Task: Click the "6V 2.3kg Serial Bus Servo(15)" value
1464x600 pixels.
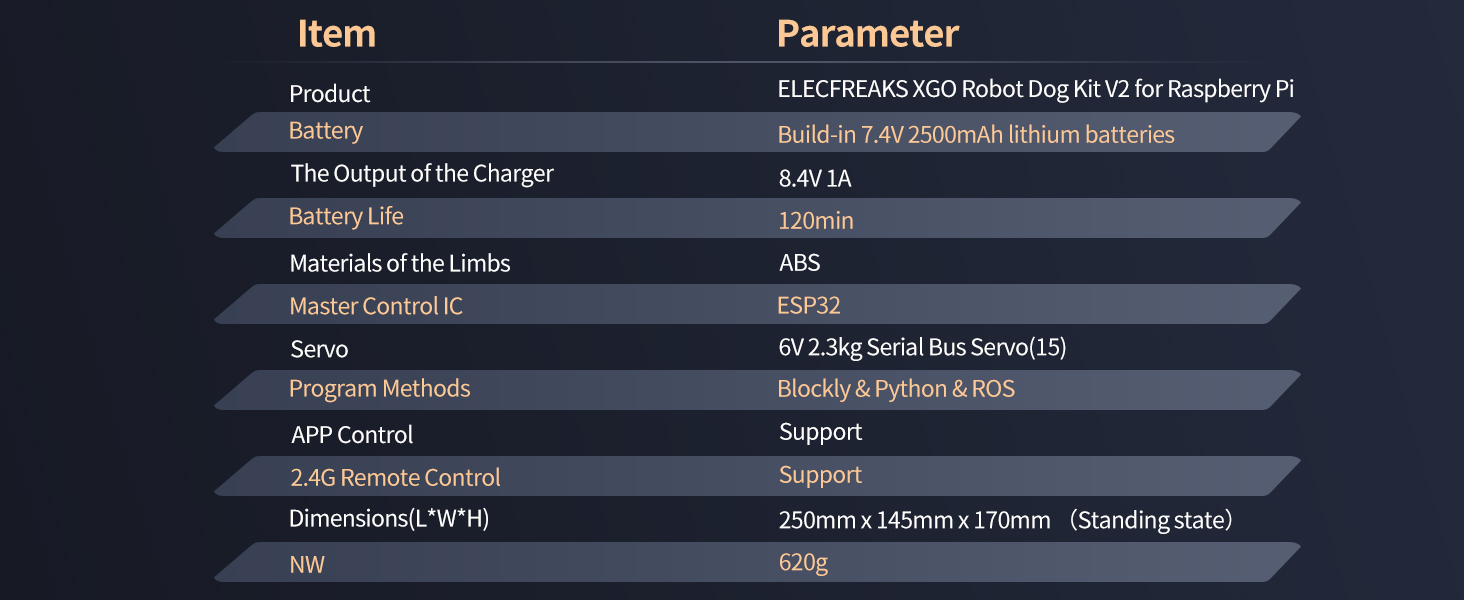Action: [x=922, y=348]
